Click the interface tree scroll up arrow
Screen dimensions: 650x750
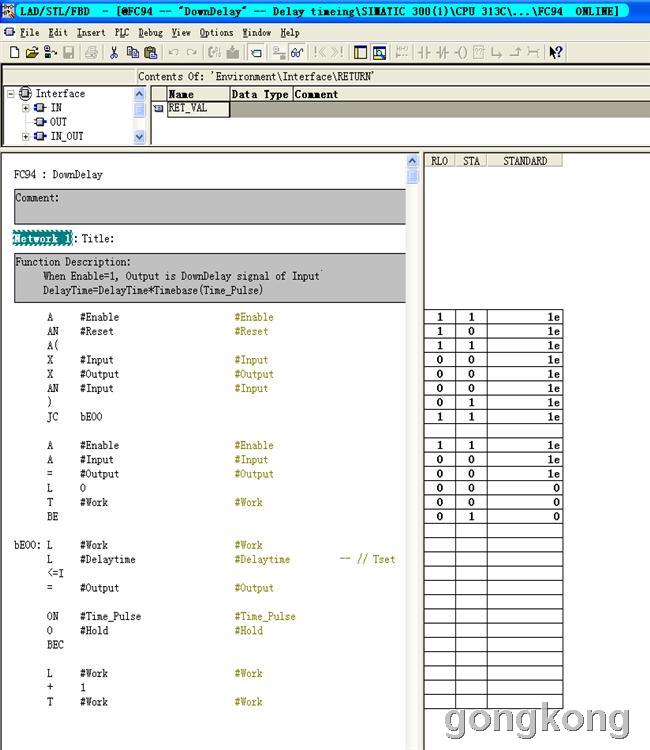tap(139, 94)
